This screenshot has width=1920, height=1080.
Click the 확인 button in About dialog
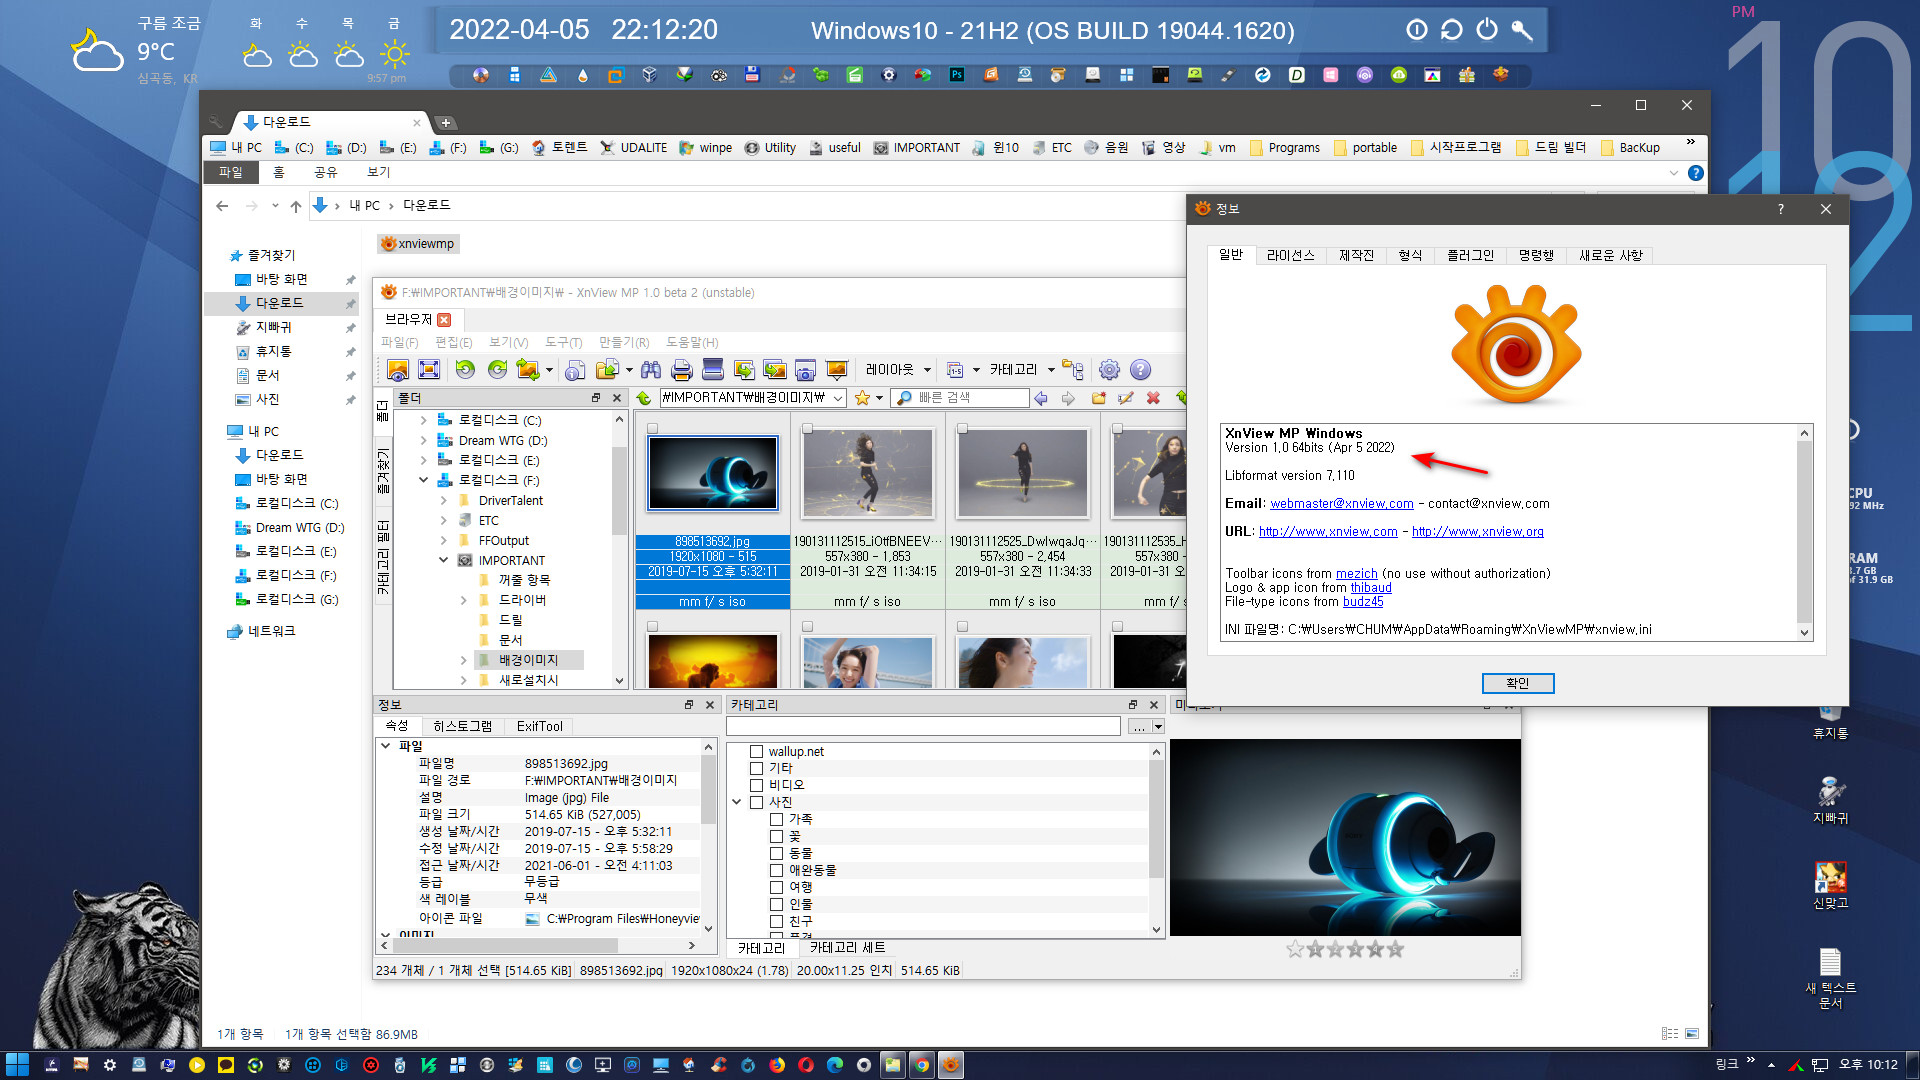(x=1517, y=684)
